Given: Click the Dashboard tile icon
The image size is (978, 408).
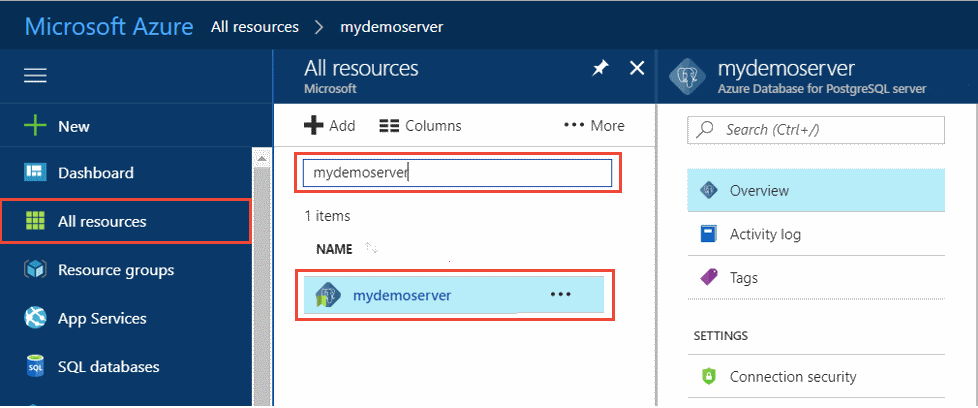Looking at the screenshot, I should pyautogui.click(x=35, y=172).
